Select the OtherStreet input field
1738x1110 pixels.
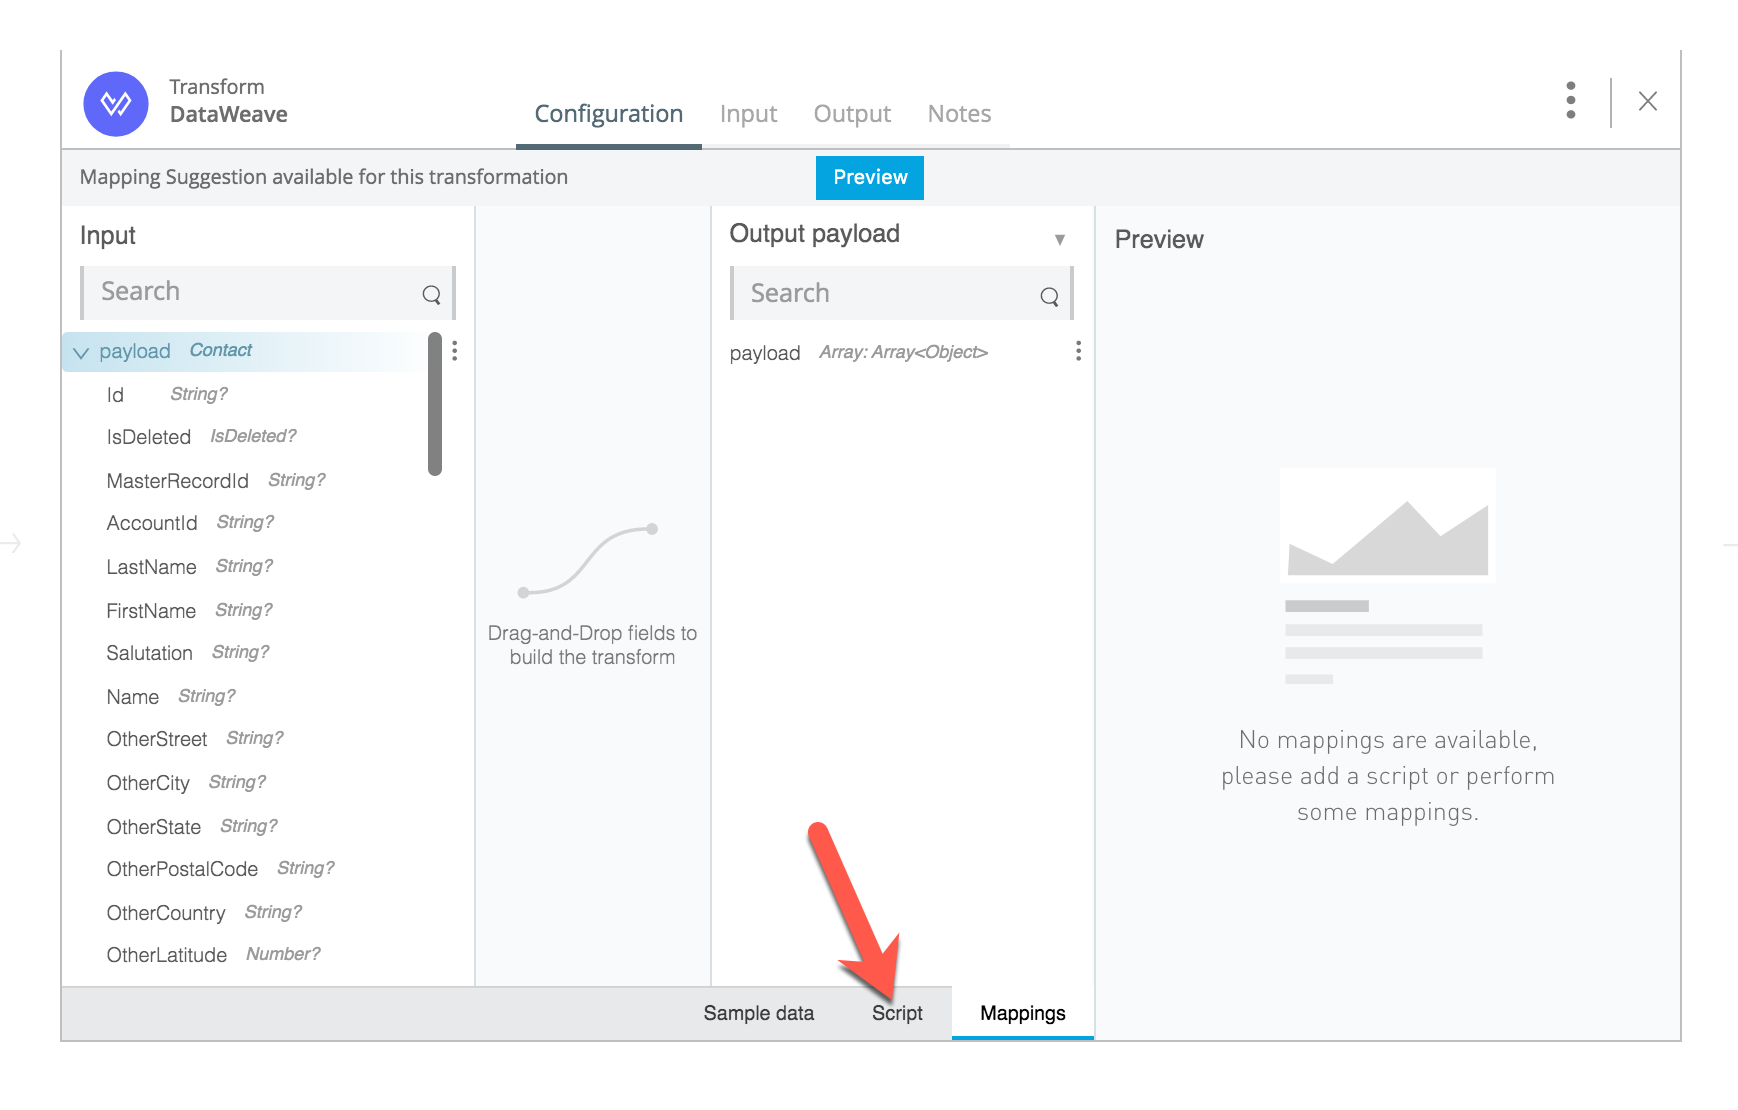(x=195, y=739)
